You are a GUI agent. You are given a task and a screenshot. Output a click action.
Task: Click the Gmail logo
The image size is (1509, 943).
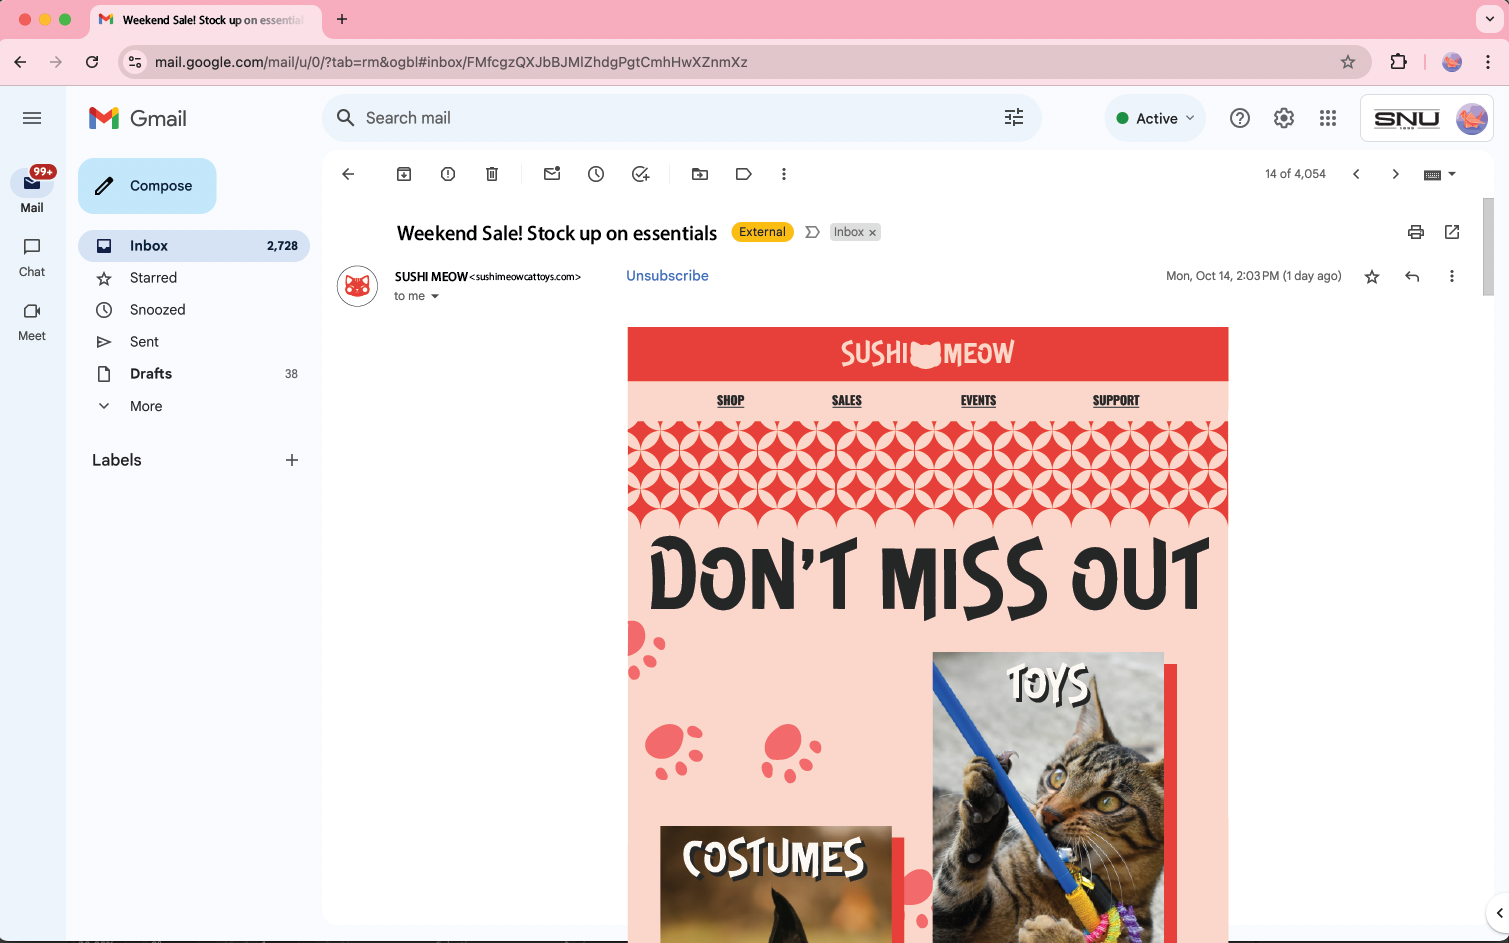coord(138,118)
